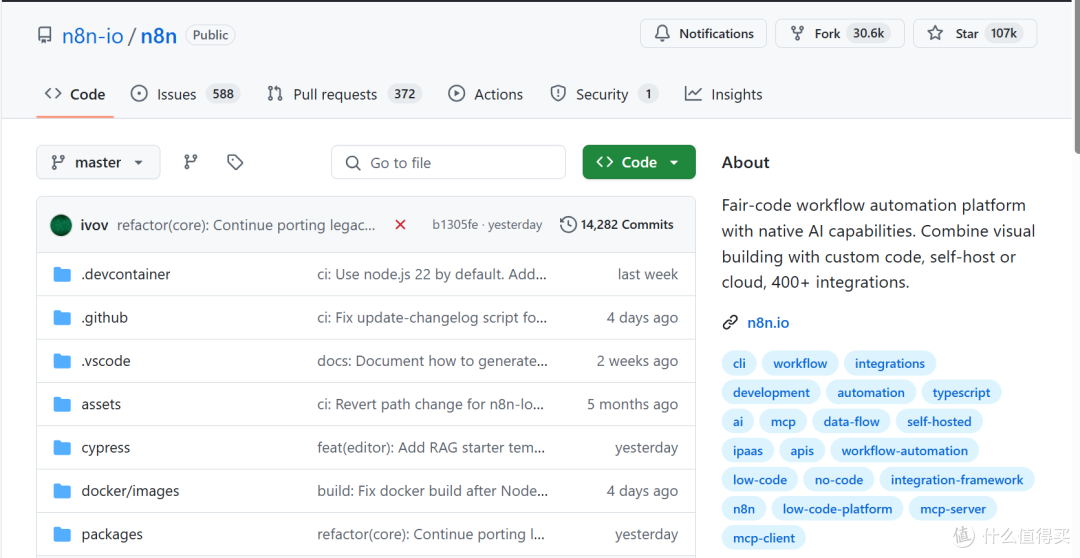Click the ivov avatar image
Image resolution: width=1080 pixels, height=558 pixels.
coord(61,225)
